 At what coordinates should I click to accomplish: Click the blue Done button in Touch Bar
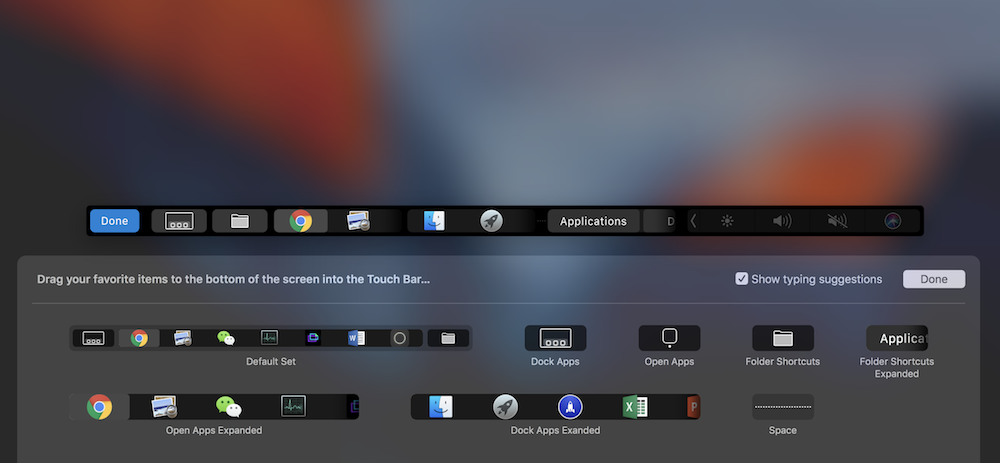114,221
